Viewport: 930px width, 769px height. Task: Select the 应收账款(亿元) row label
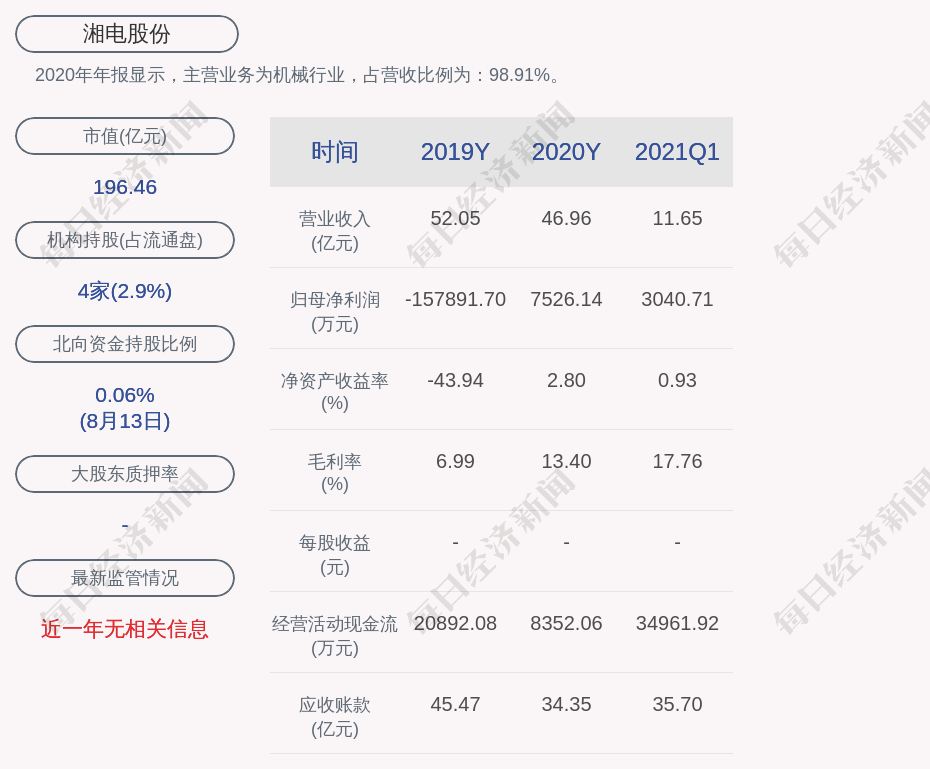335,716
